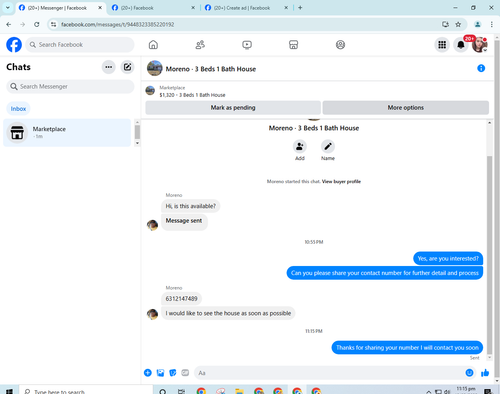500x394 pixels.
Task: Choose a GIF icon
Action: (185, 373)
